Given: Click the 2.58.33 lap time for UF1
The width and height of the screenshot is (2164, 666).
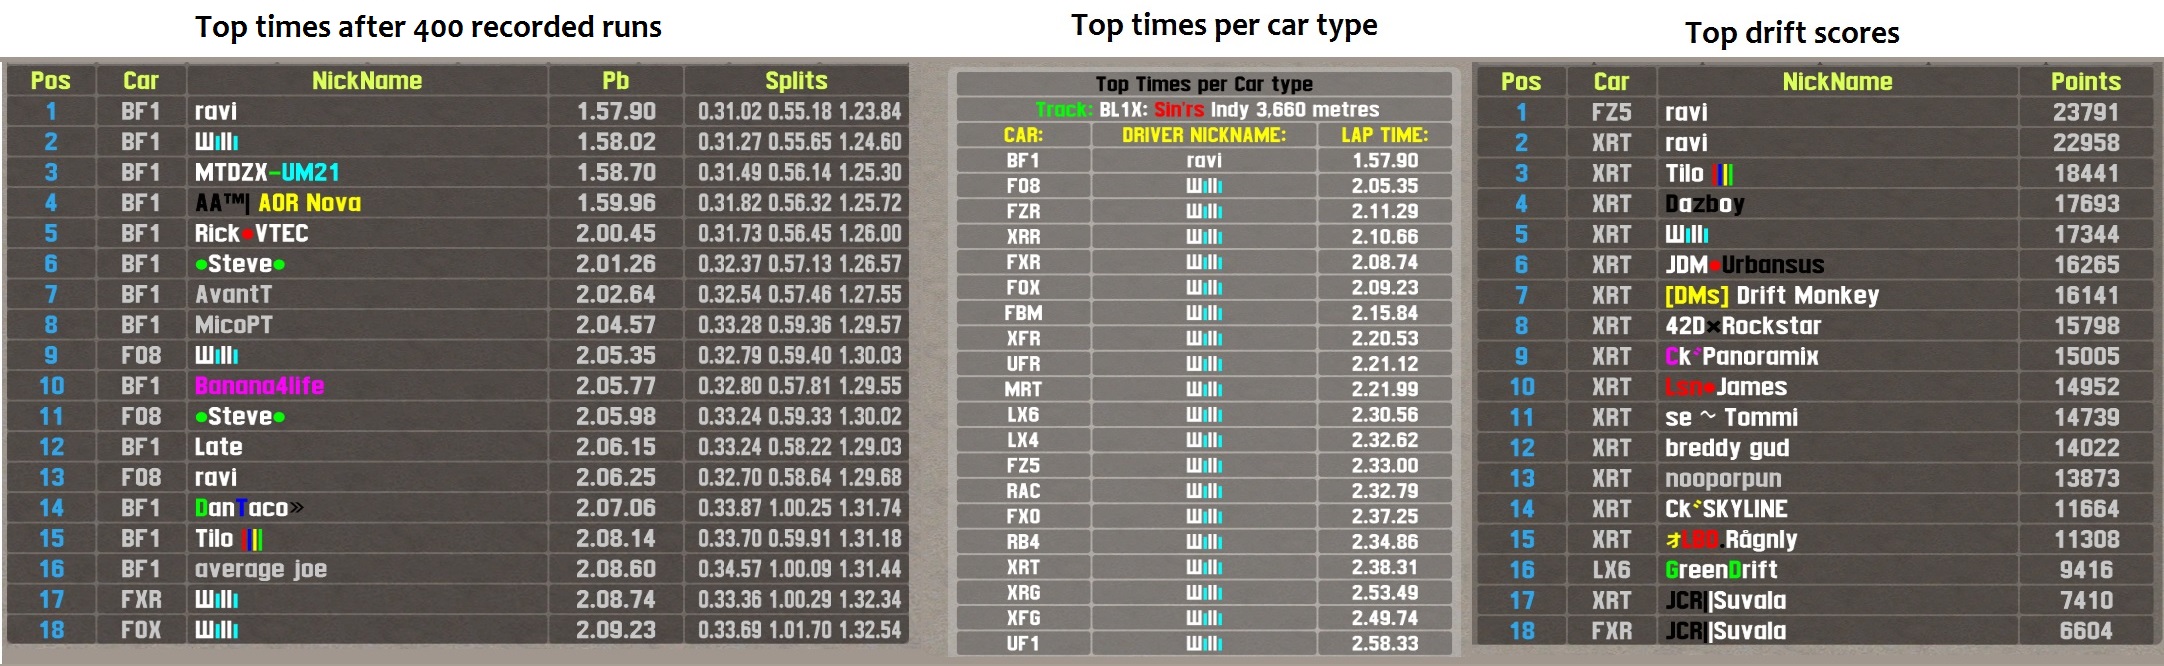Looking at the screenshot, I should [x=1384, y=644].
